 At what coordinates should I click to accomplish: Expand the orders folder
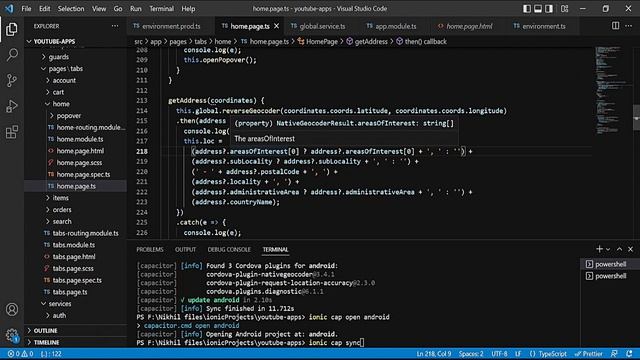(x=76, y=210)
